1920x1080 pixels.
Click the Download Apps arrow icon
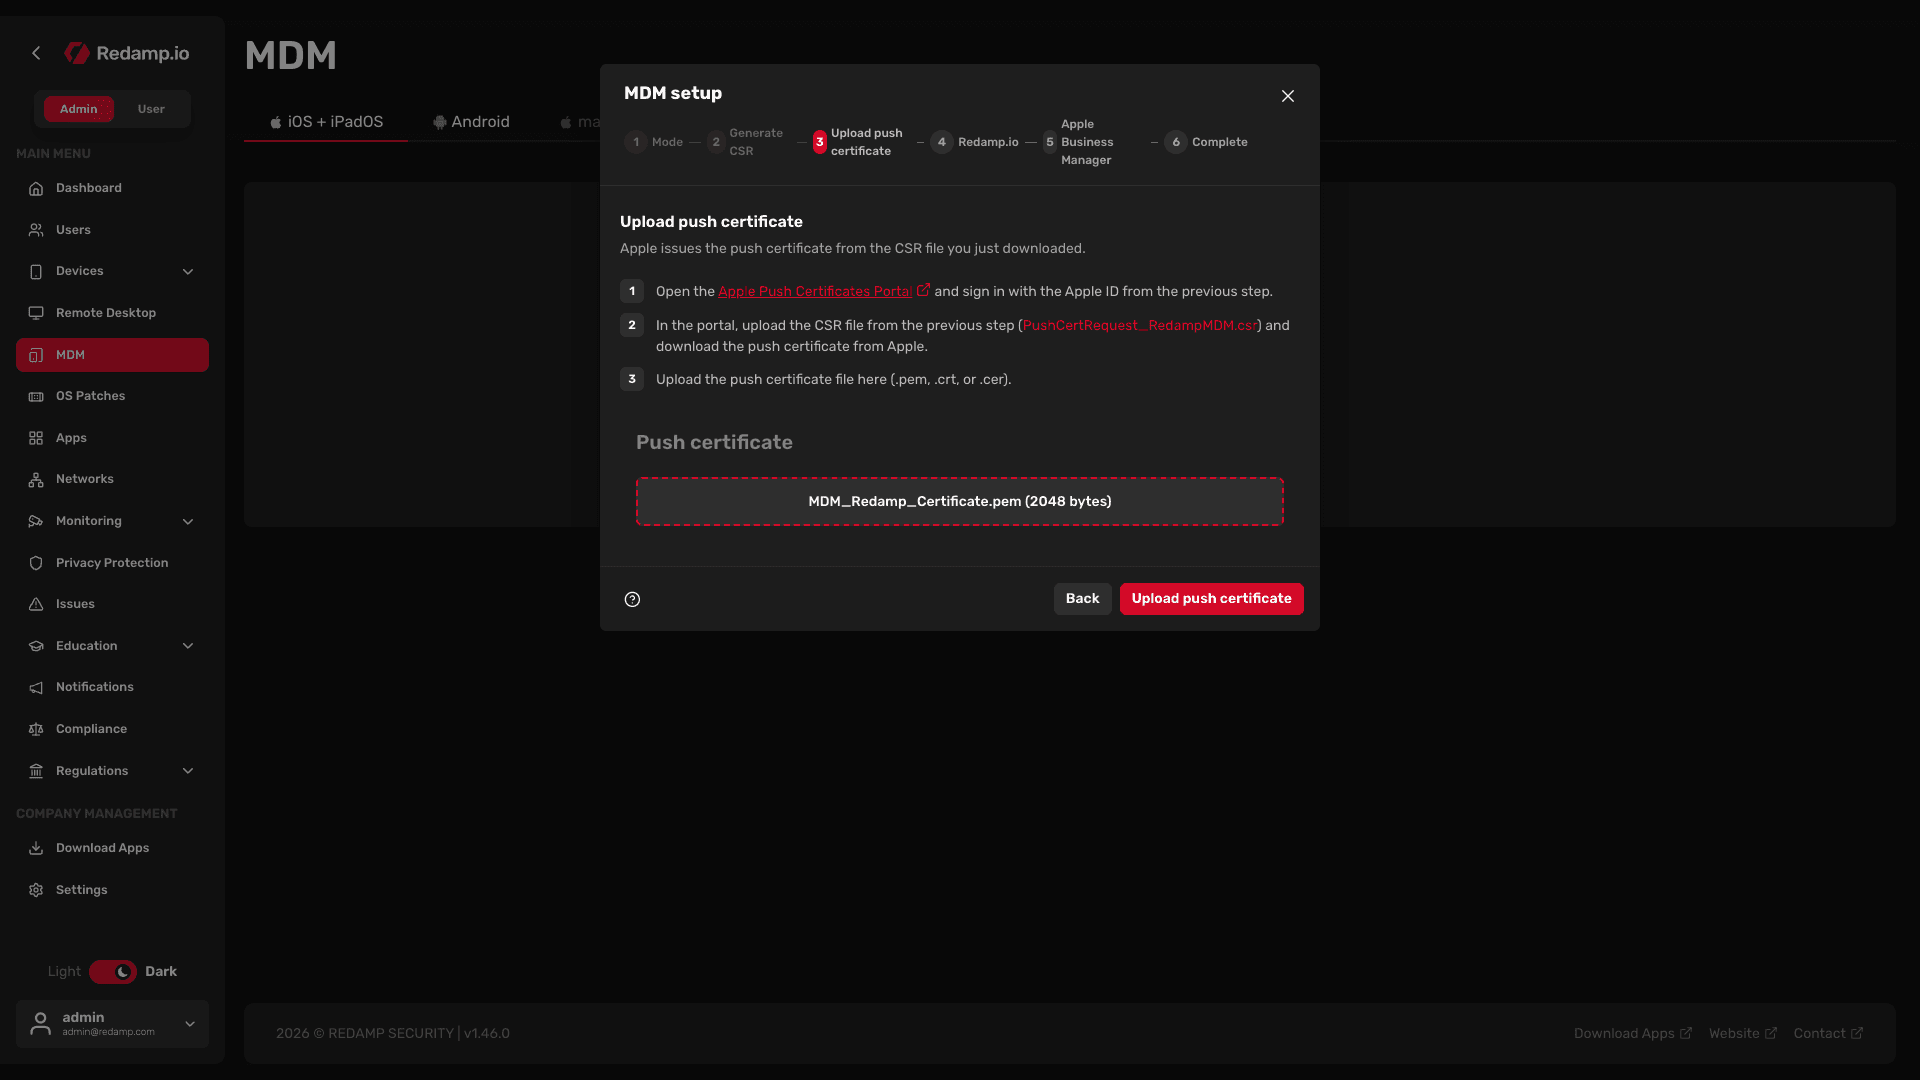pyautogui.click(x=36, y=848)
